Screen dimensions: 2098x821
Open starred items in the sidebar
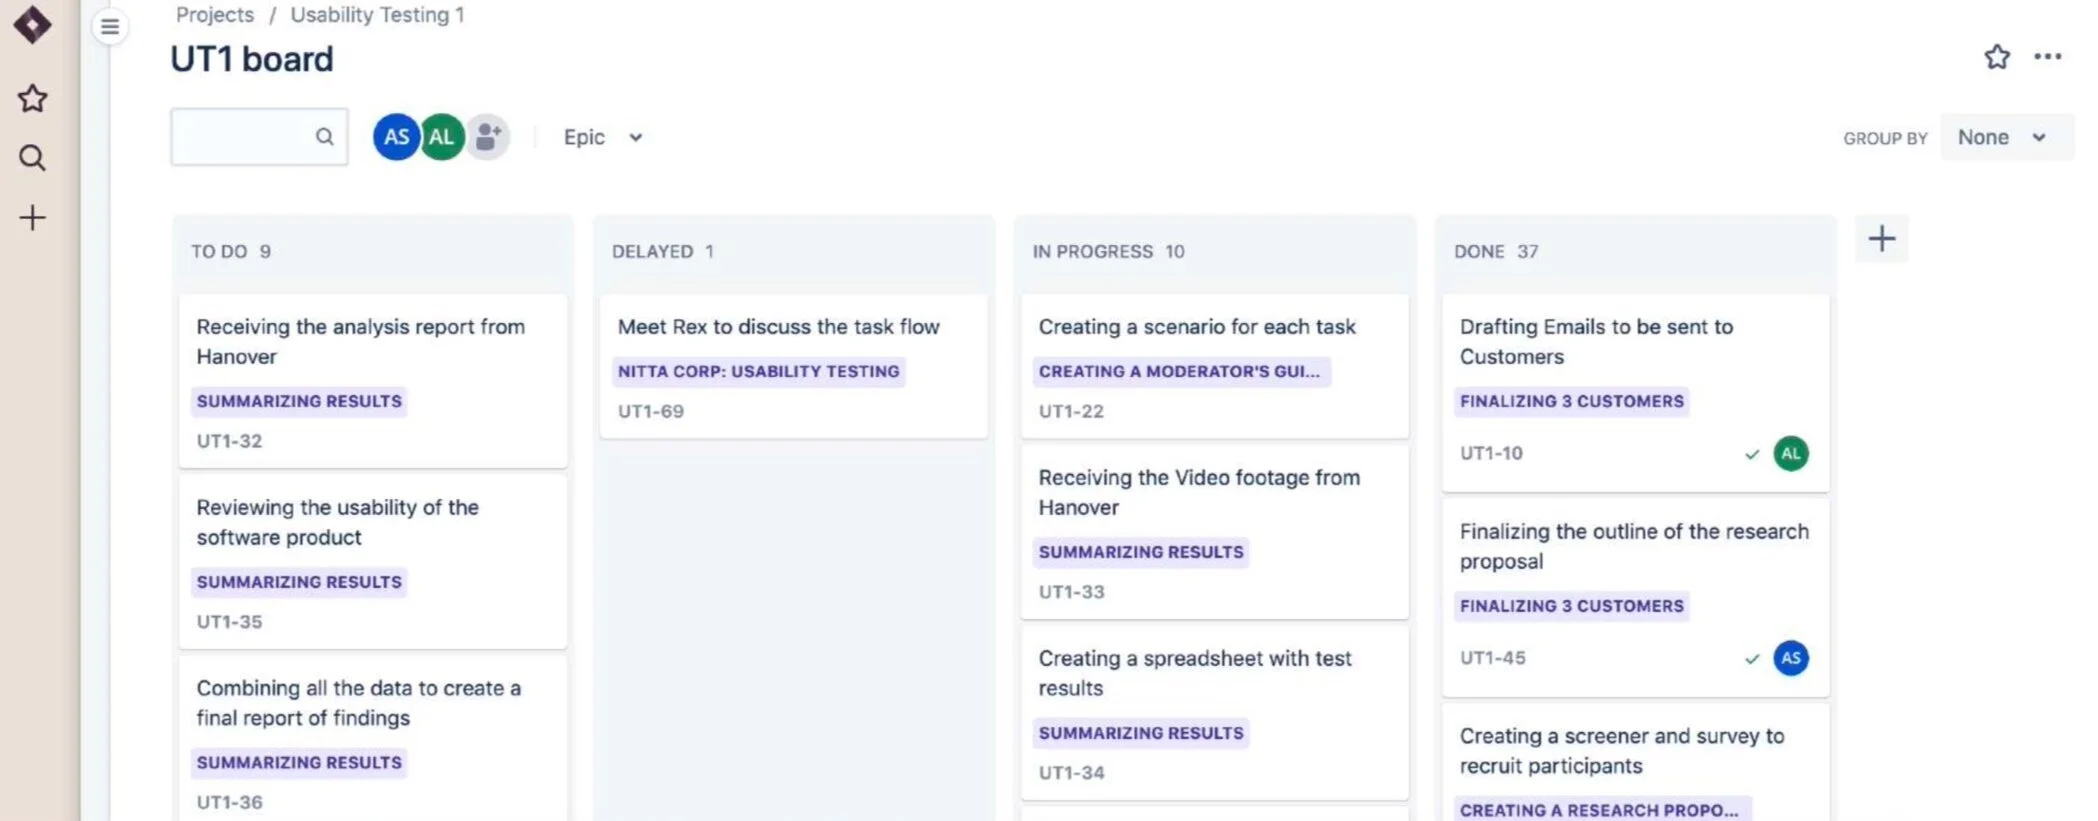(x=32, y=98)
